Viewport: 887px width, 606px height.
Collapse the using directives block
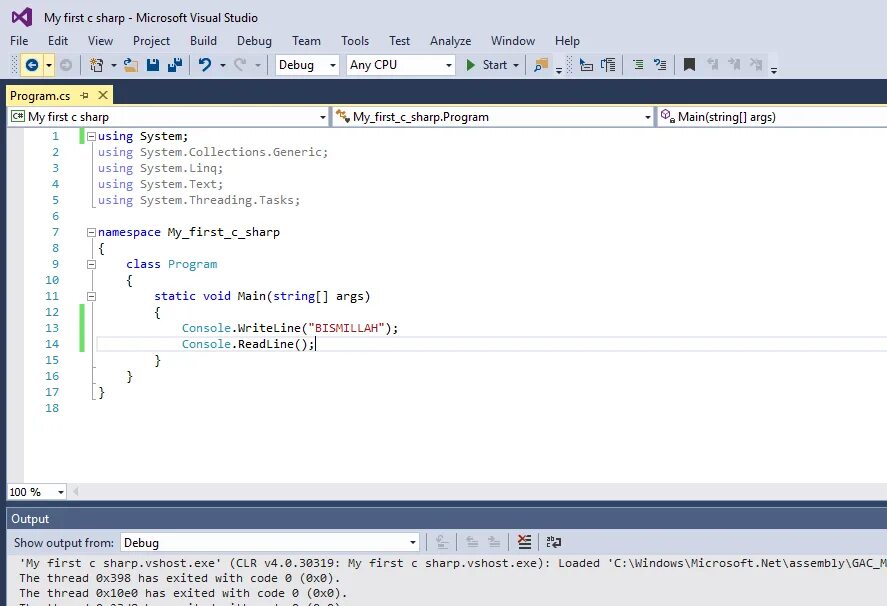[x=91, y=136]
